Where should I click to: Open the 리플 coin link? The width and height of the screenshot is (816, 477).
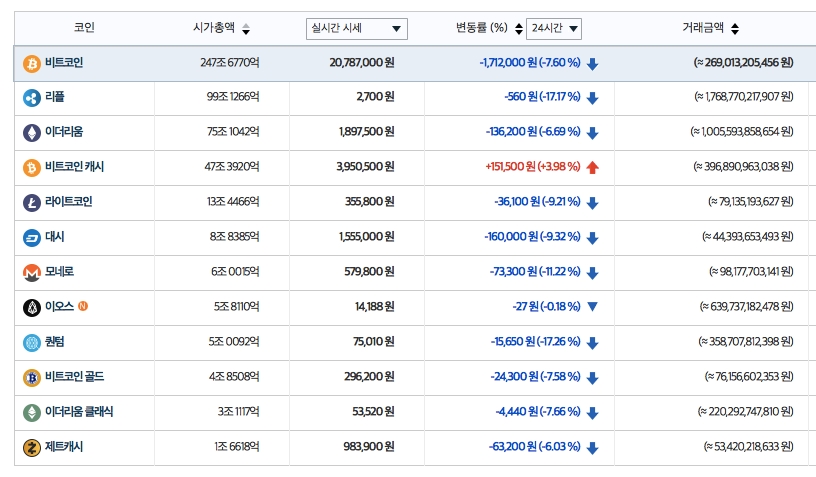tap(55, 97)
